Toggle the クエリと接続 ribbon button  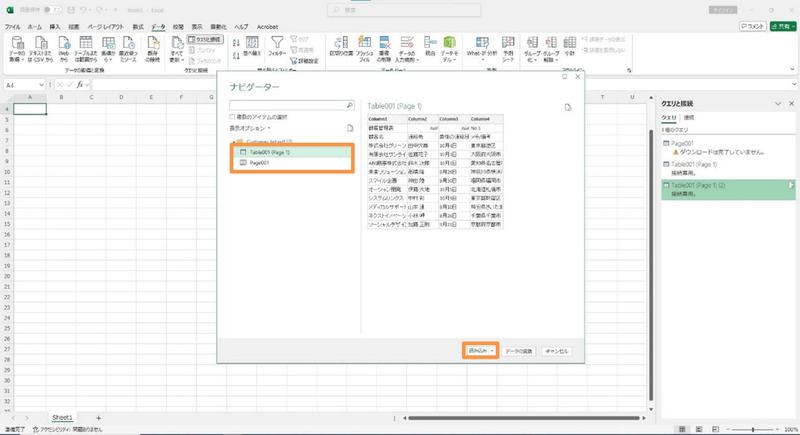point(206,39)
